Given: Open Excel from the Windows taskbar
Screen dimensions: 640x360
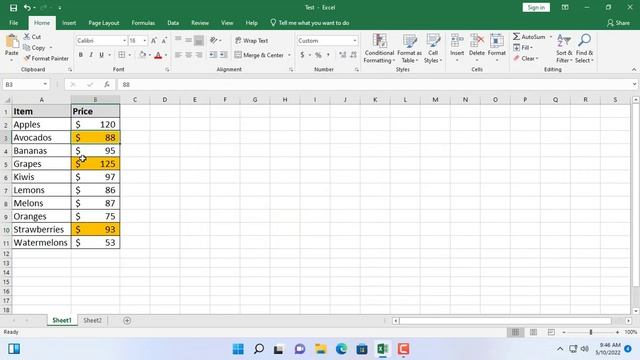Looking at the screenshot, I should [382, 349].
